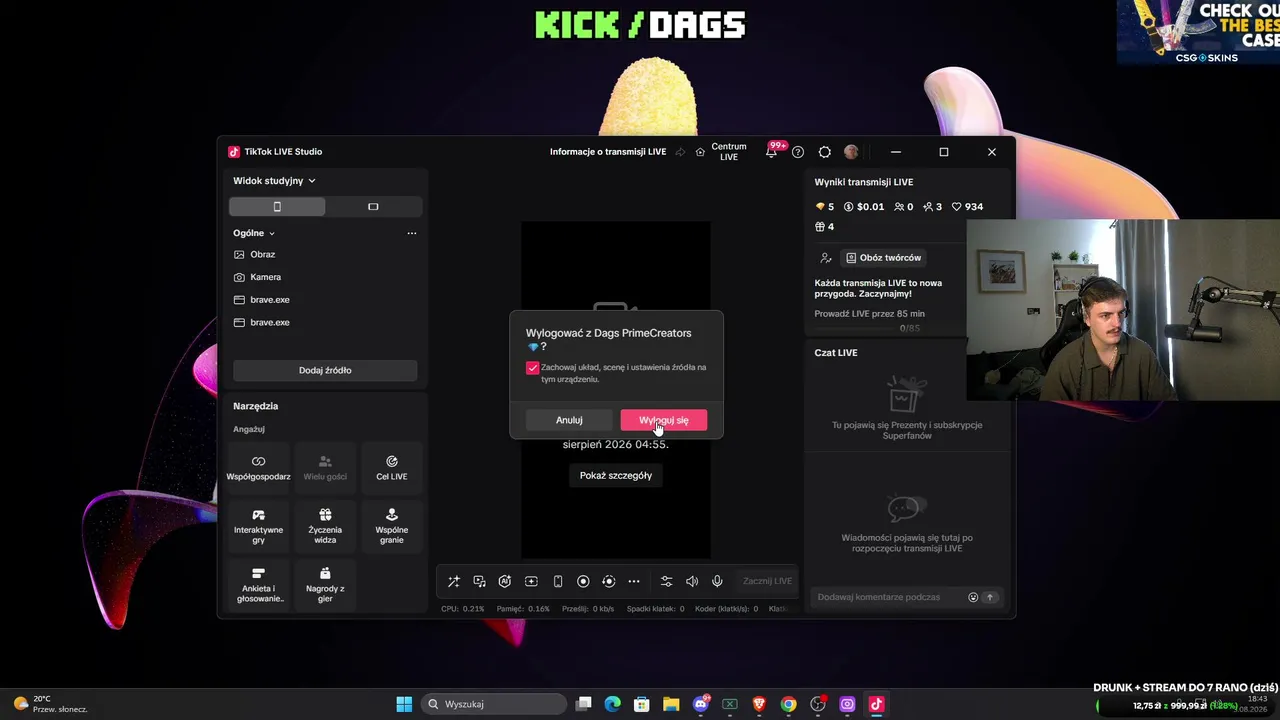
Task: Switch to portrait layout view
Action: tap(277, 207)
